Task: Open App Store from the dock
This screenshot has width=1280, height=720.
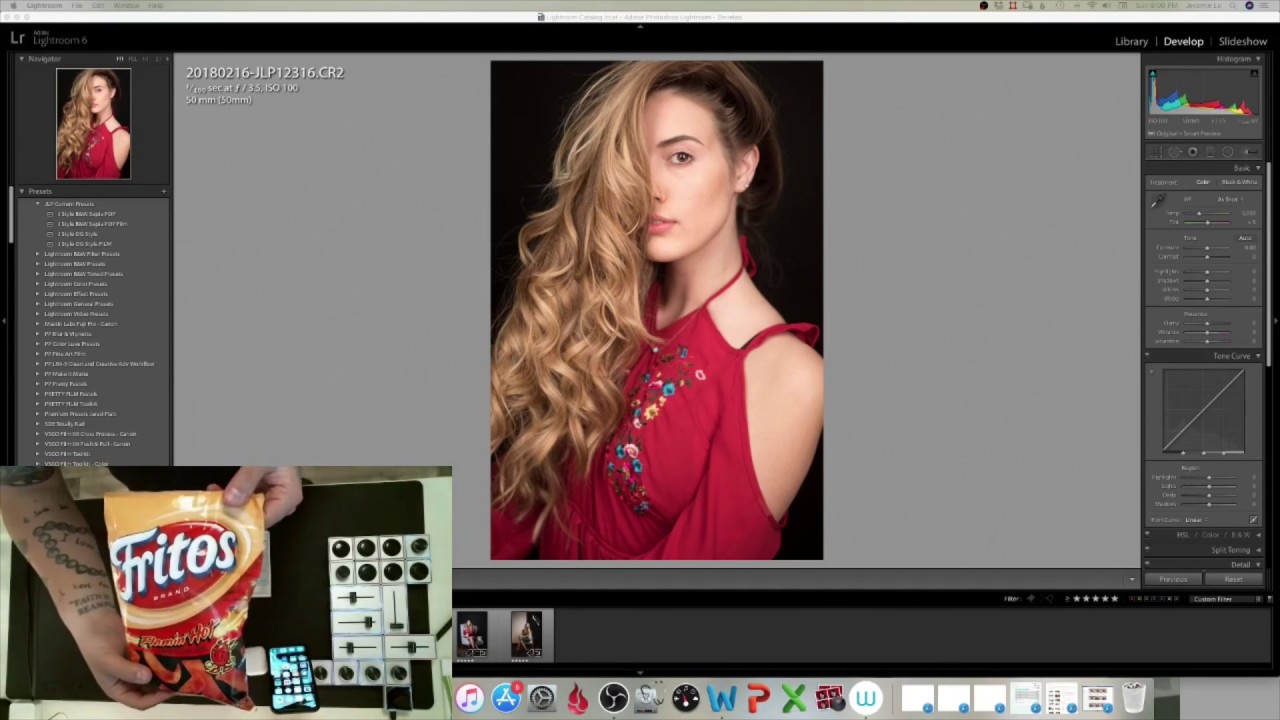Action: click(506, 697)
